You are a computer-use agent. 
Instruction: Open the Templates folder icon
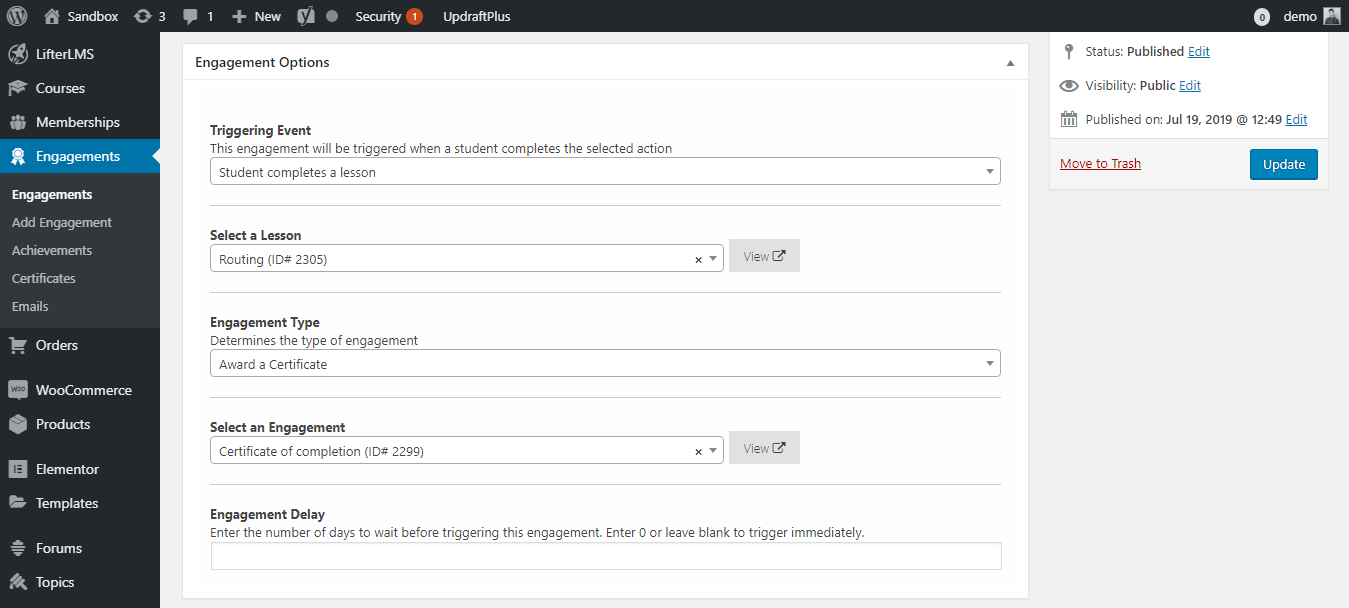18,503
